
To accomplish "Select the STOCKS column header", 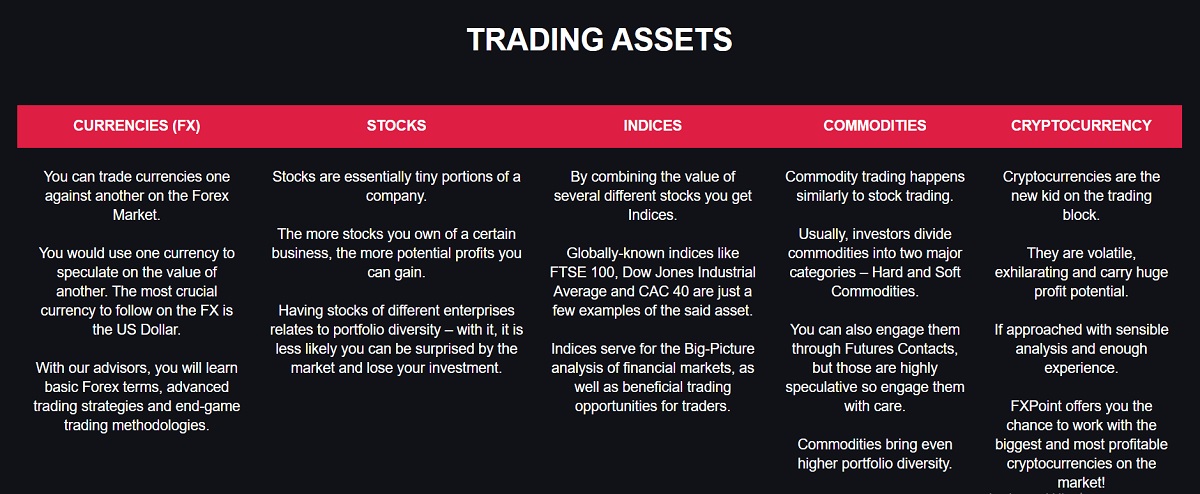I will click(x=397, y=126).
